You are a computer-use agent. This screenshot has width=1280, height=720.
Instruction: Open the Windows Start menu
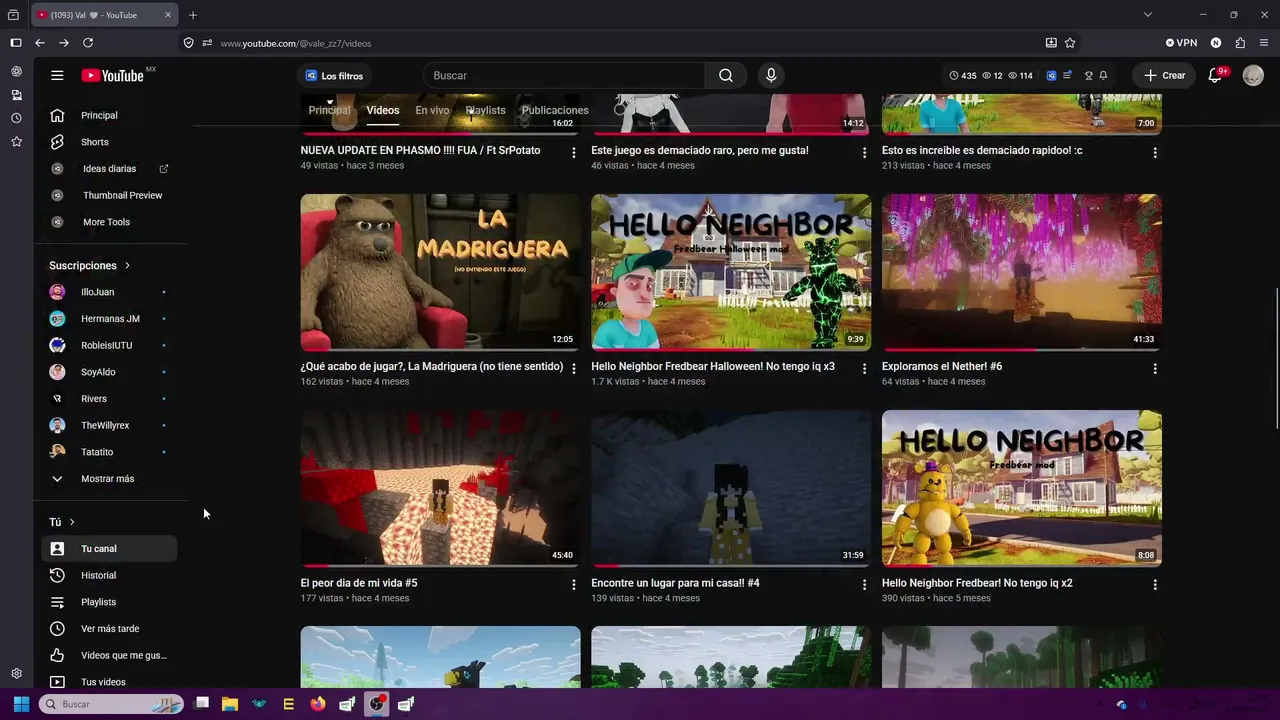(21, 704)
